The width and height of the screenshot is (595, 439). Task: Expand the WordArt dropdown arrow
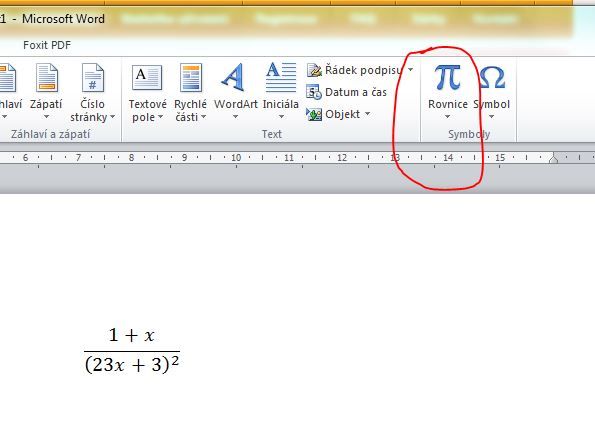[x=235, y=116]
